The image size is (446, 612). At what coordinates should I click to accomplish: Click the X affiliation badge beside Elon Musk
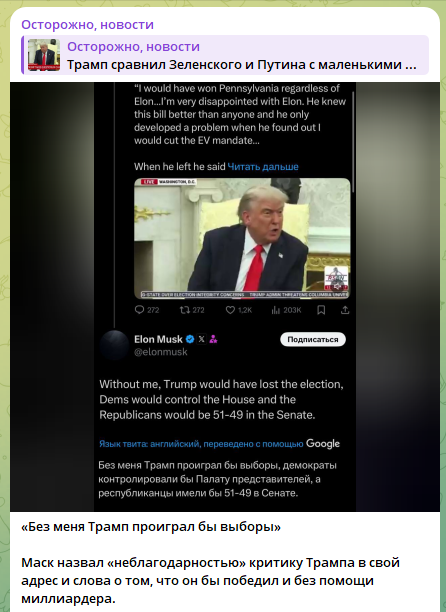click(x=201, y=339)
